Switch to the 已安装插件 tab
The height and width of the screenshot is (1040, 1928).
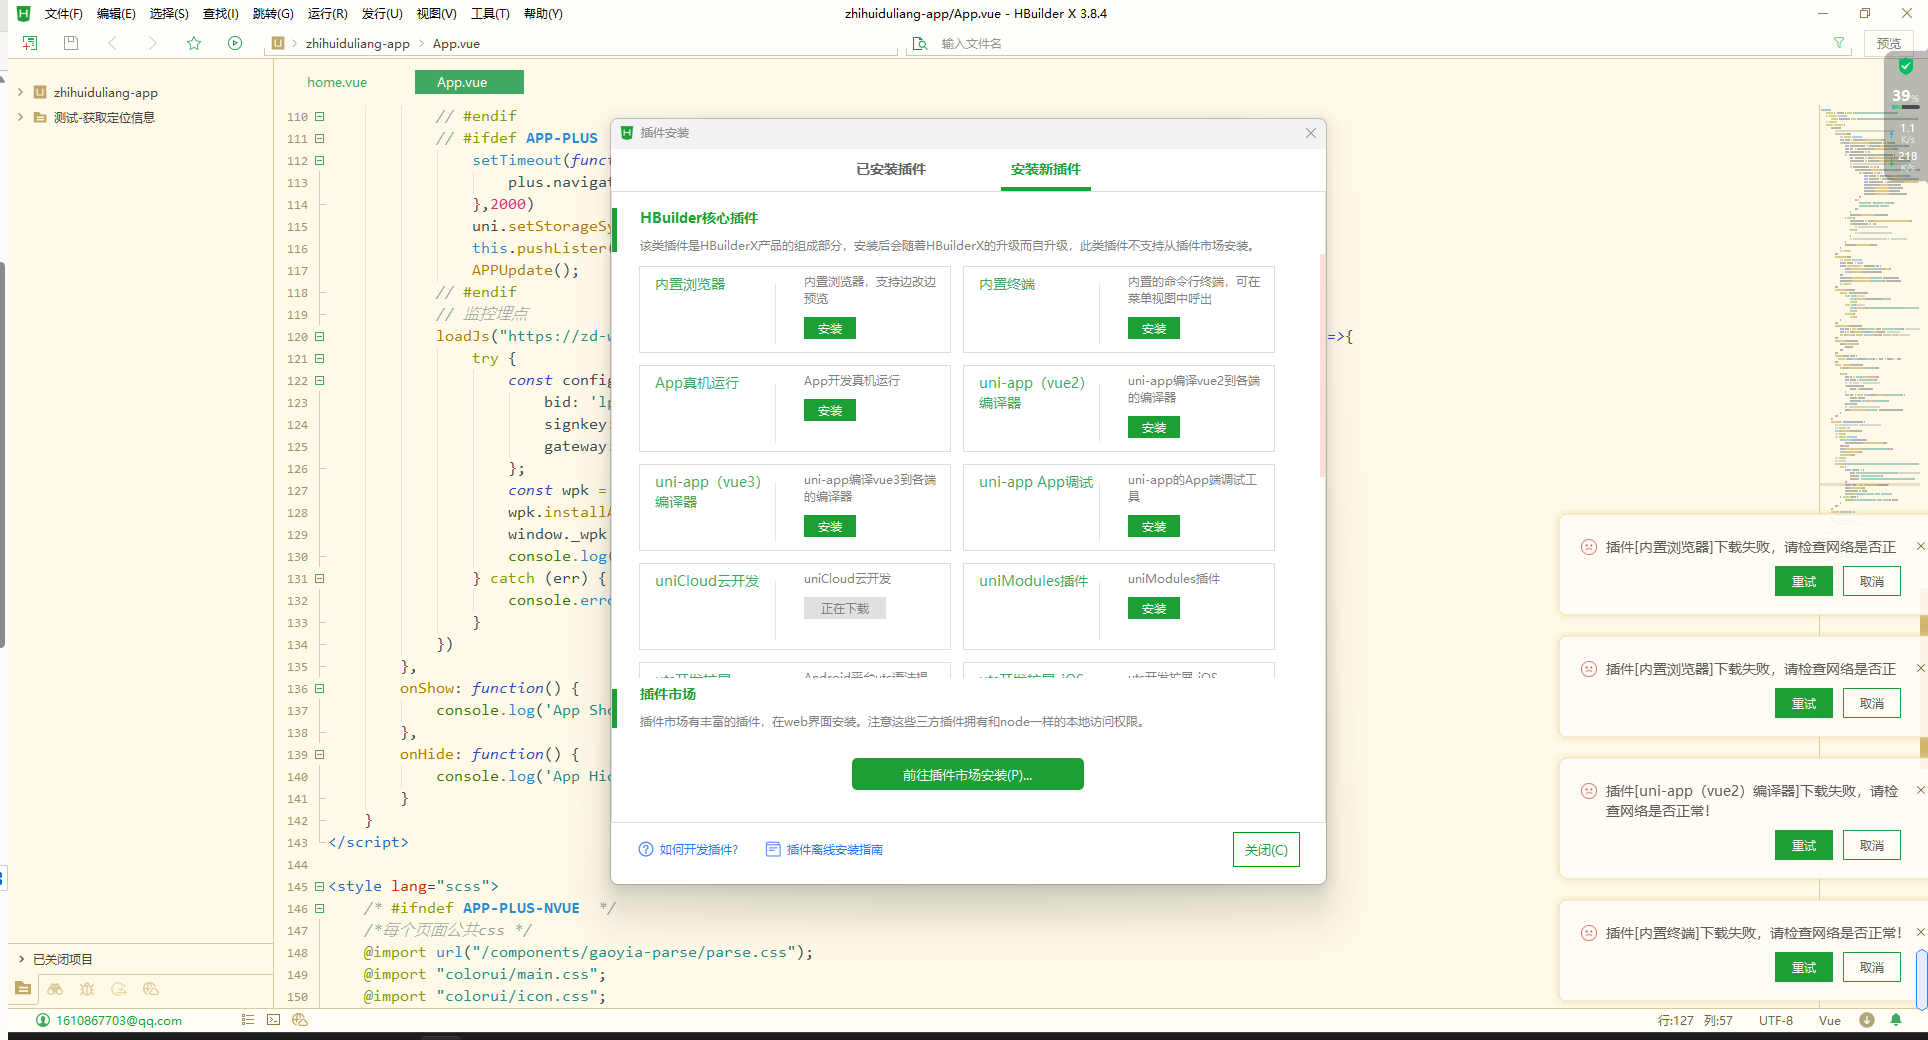891,169
